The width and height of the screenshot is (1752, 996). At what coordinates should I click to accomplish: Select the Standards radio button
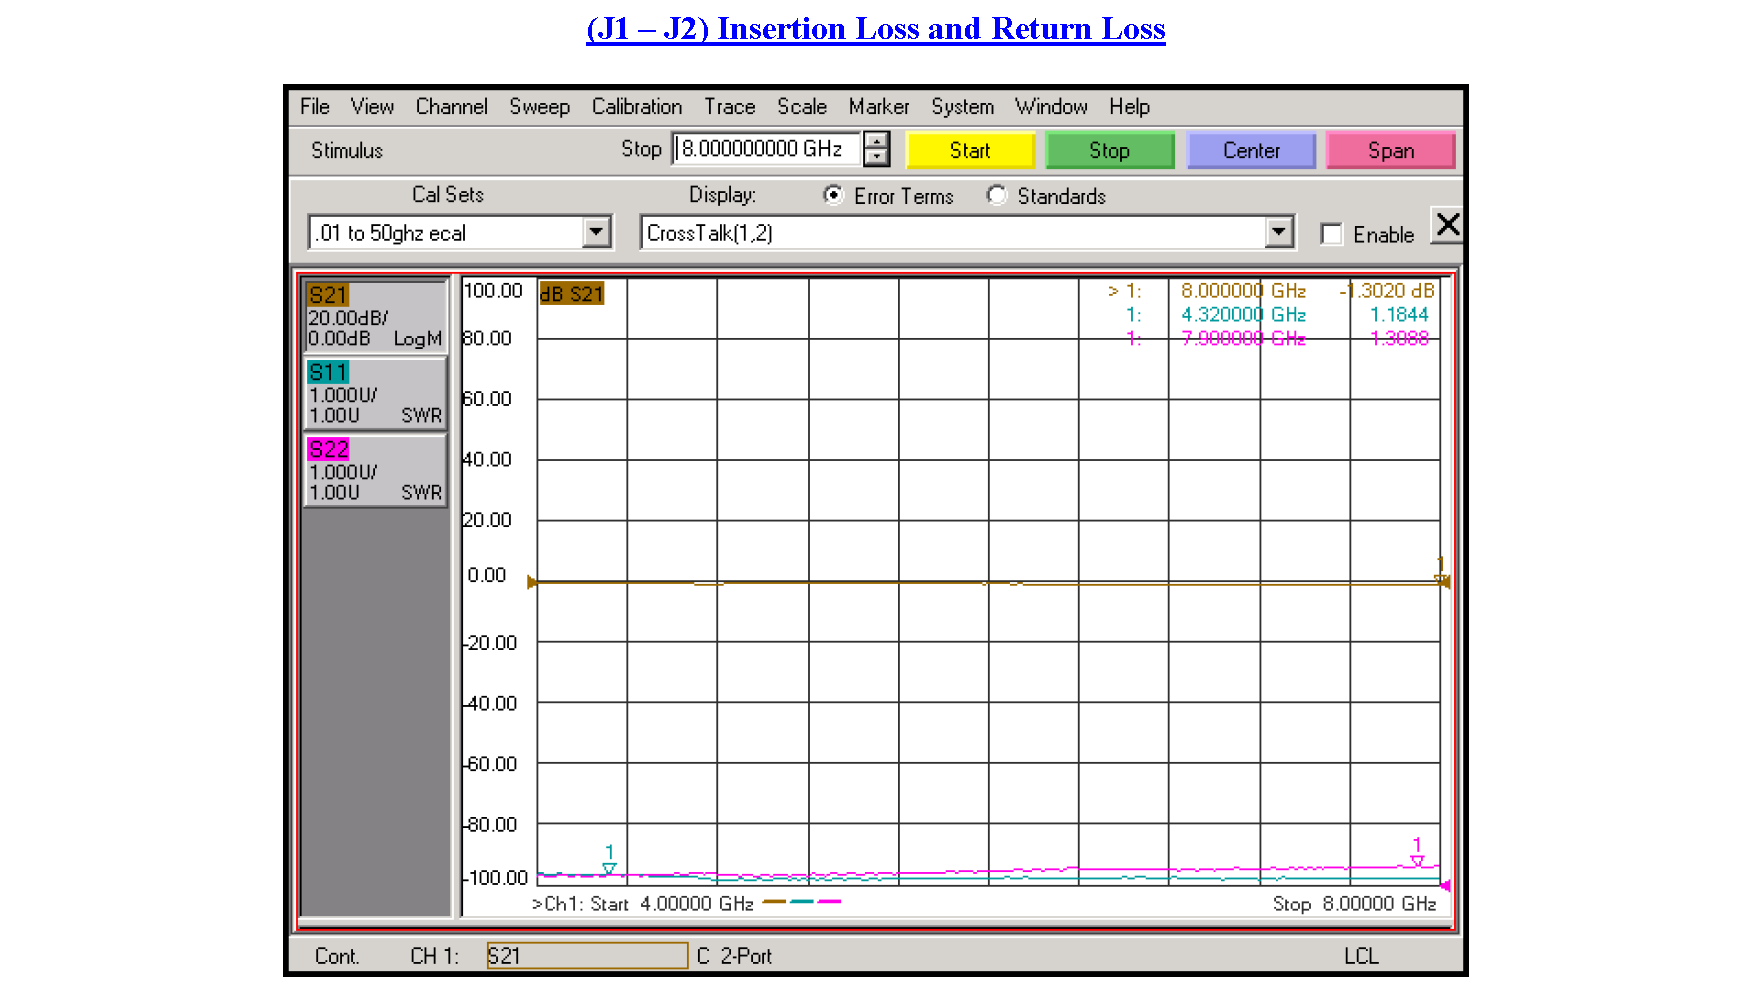pyautogui.click(x=996, y=195)
